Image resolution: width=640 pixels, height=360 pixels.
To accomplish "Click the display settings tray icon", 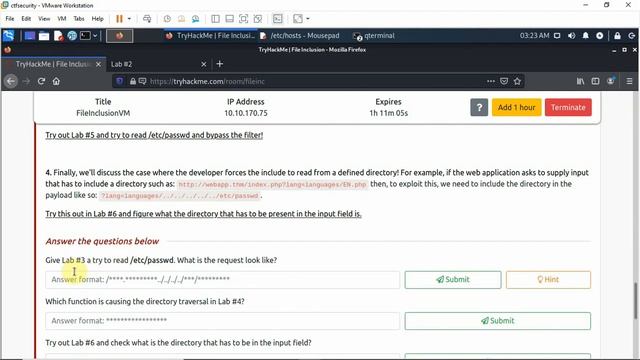I will (557, 36).
